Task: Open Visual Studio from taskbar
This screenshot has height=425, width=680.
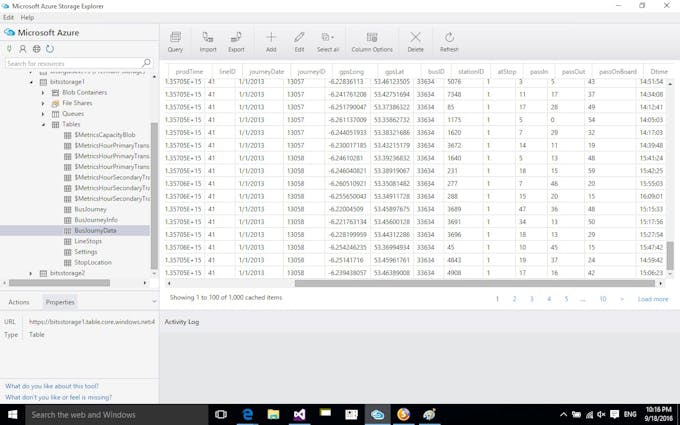Action: tap(299, 415)
